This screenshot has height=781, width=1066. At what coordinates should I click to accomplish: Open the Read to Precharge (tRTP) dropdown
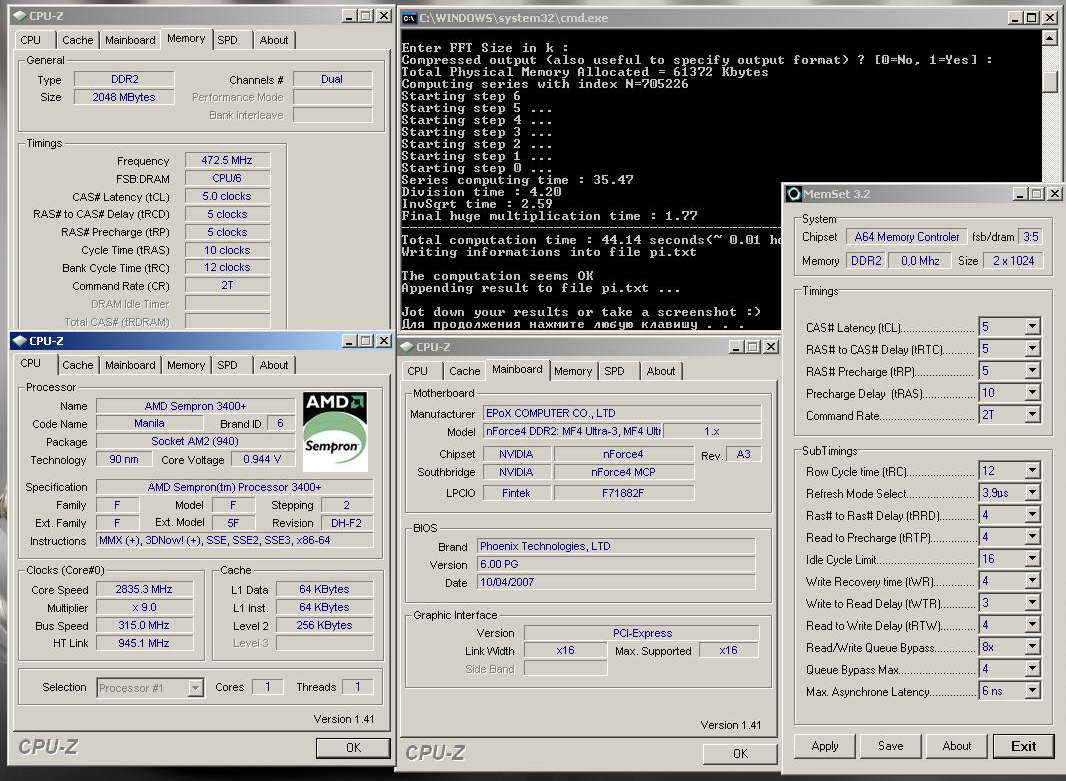1032,537
